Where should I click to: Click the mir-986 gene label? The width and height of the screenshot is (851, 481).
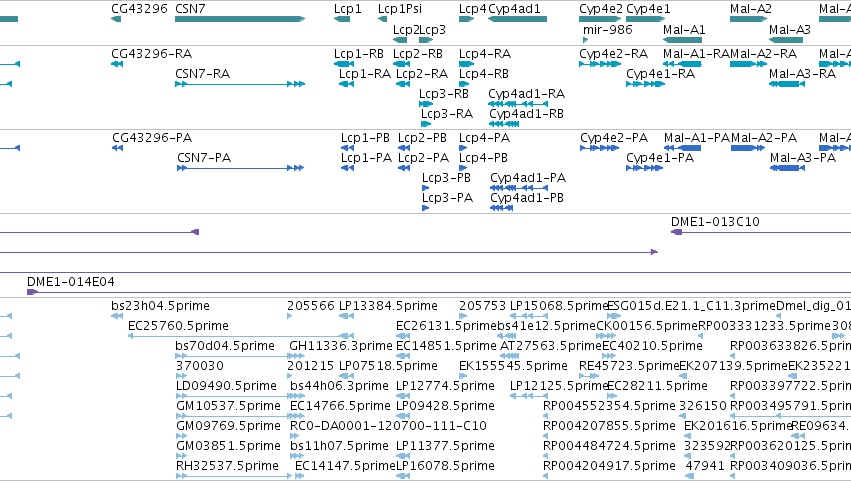pyautogui.click(x=607, y=29)
